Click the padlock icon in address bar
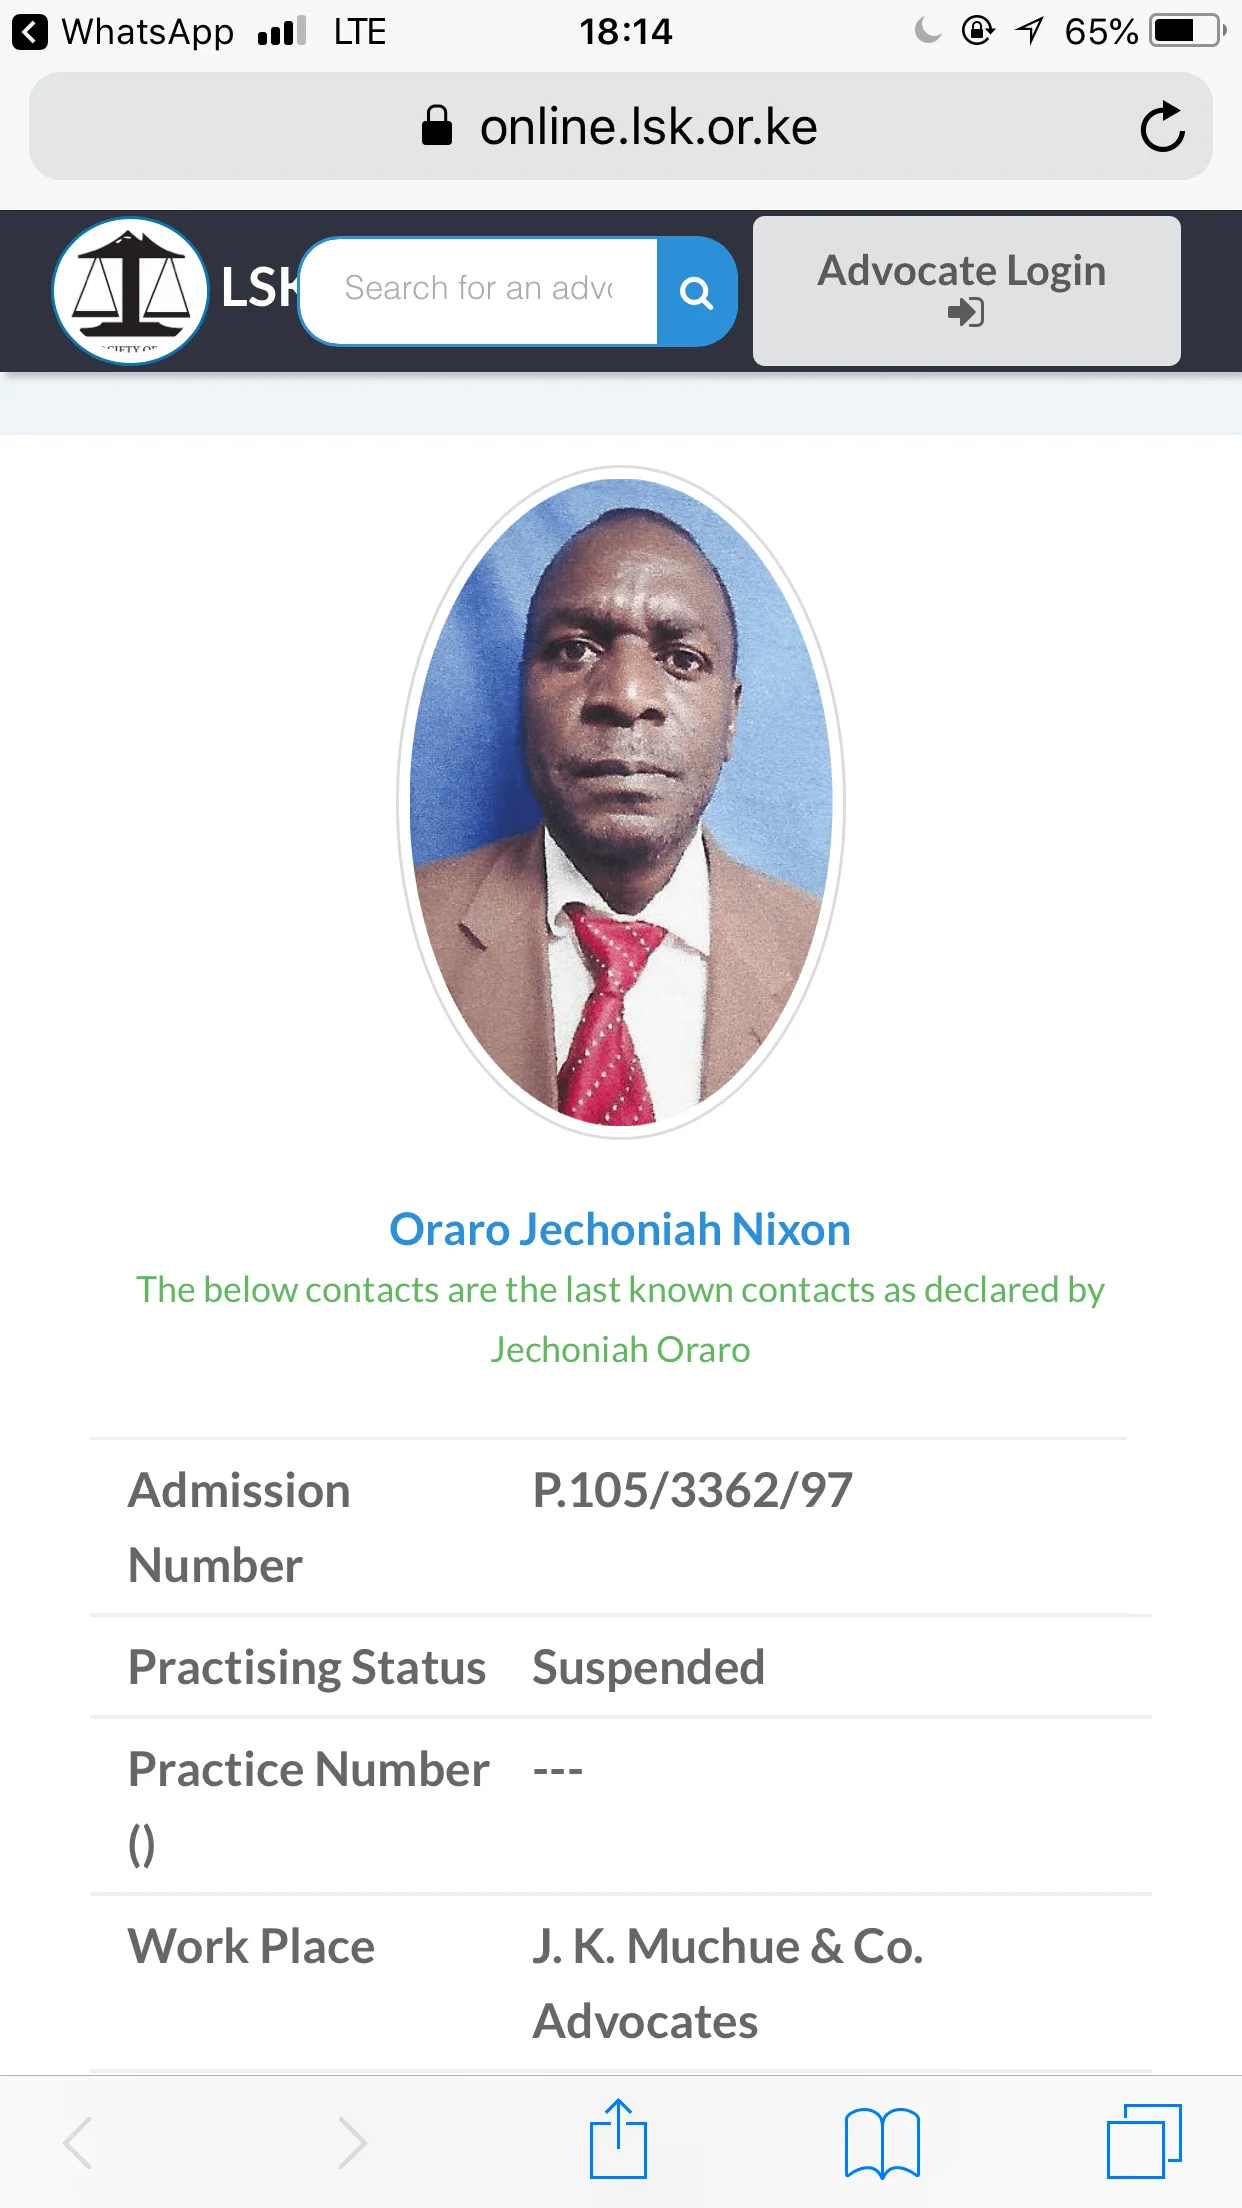The image size is (1242, 2208). pyautogui.click(x=437, y=127)
